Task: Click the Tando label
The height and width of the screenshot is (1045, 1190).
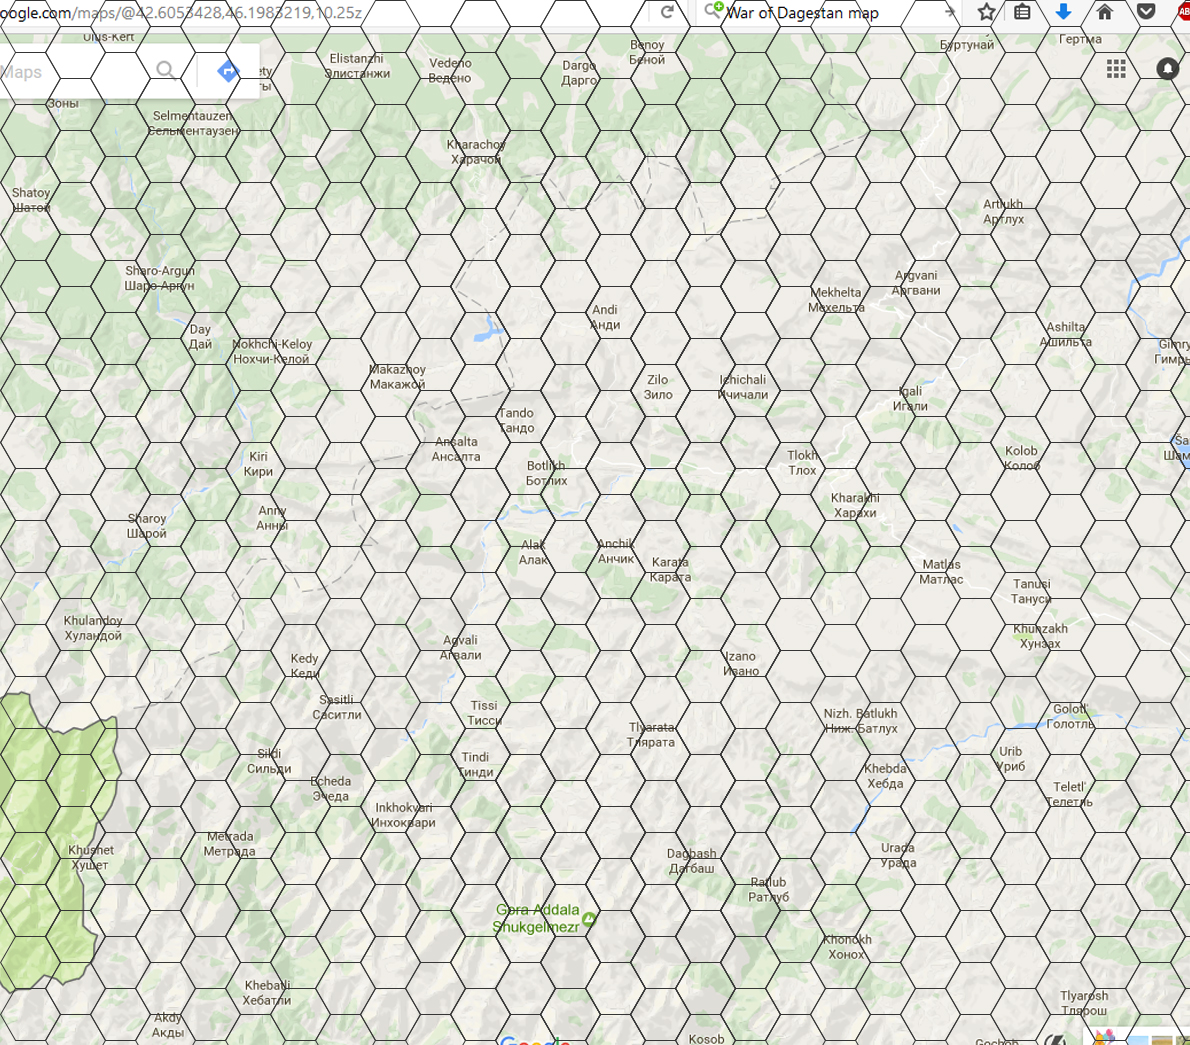Action: (516, 420)
